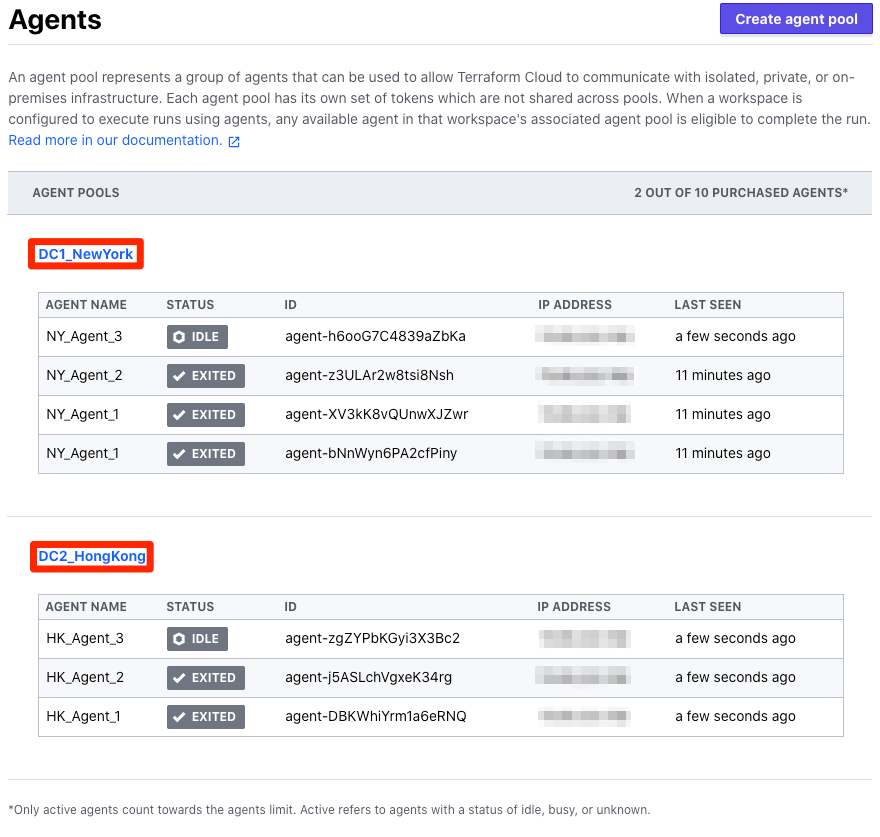Click the AGENT POOLS section header

coord(76,193)
